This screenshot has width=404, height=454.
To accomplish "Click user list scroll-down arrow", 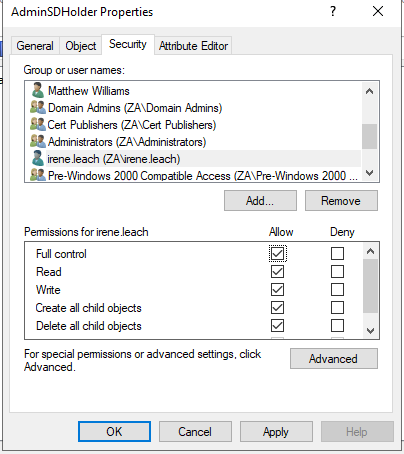I will pos(369,173).
